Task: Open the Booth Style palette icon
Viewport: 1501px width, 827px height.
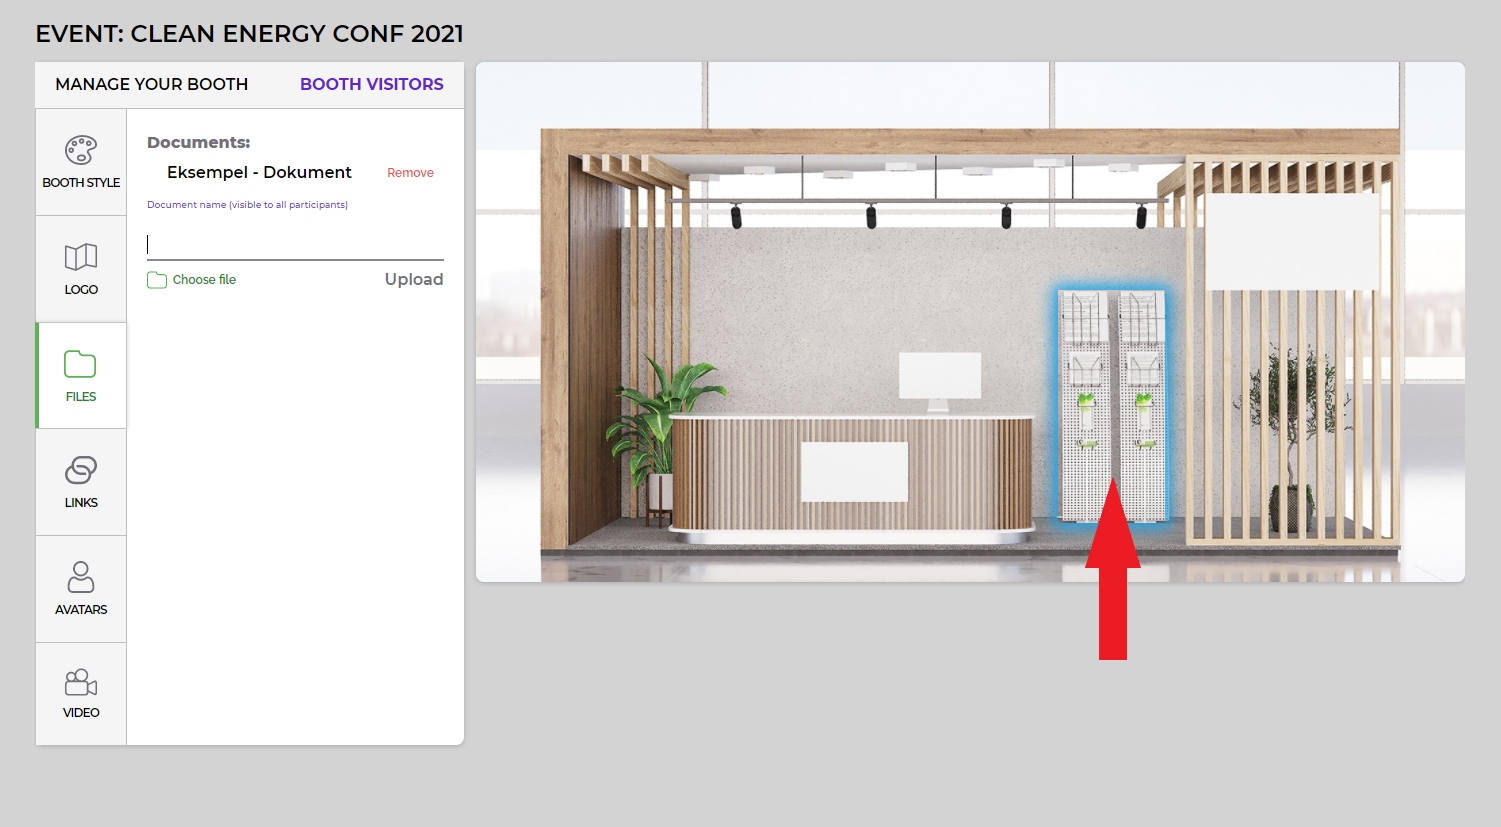Action: [81, 151]
